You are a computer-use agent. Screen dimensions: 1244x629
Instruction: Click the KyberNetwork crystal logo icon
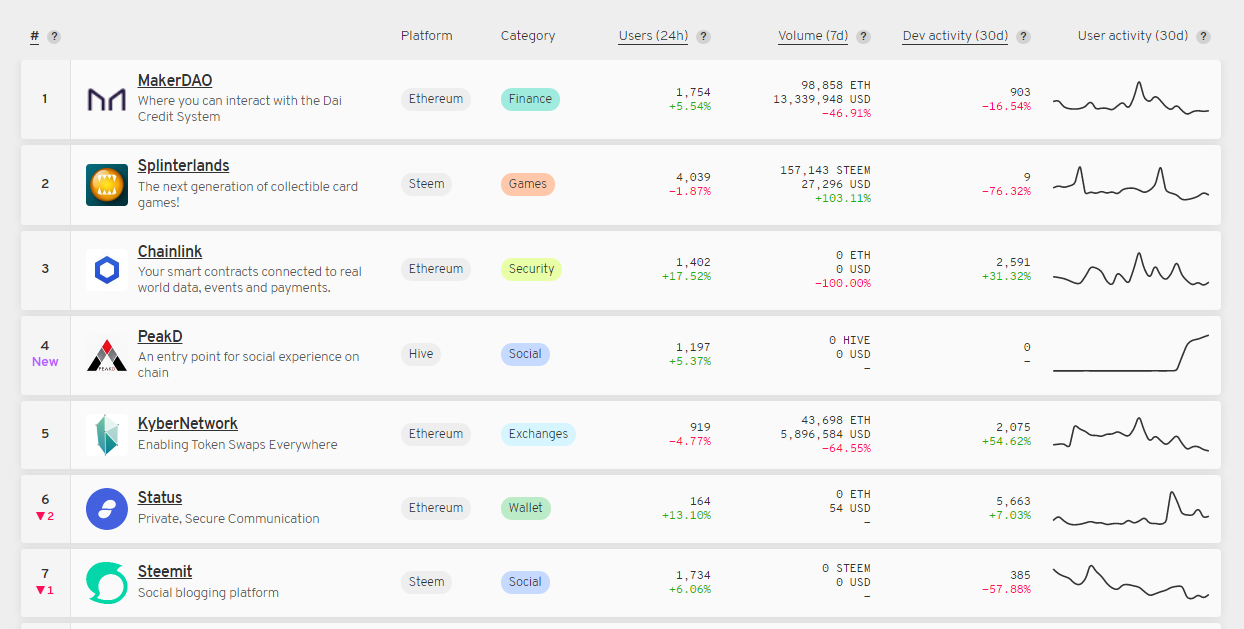pyautogui.click(x=107, y=434)
